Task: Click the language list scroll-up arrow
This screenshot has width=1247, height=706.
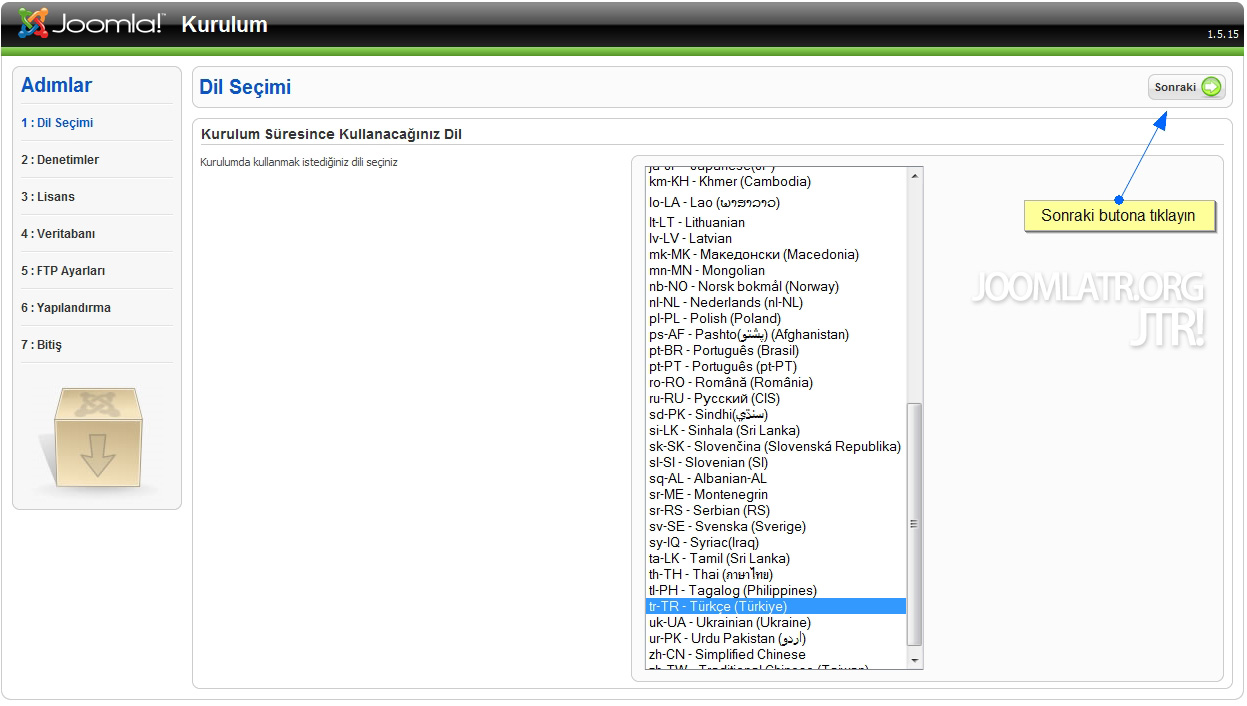Action: tap(914, 176)
